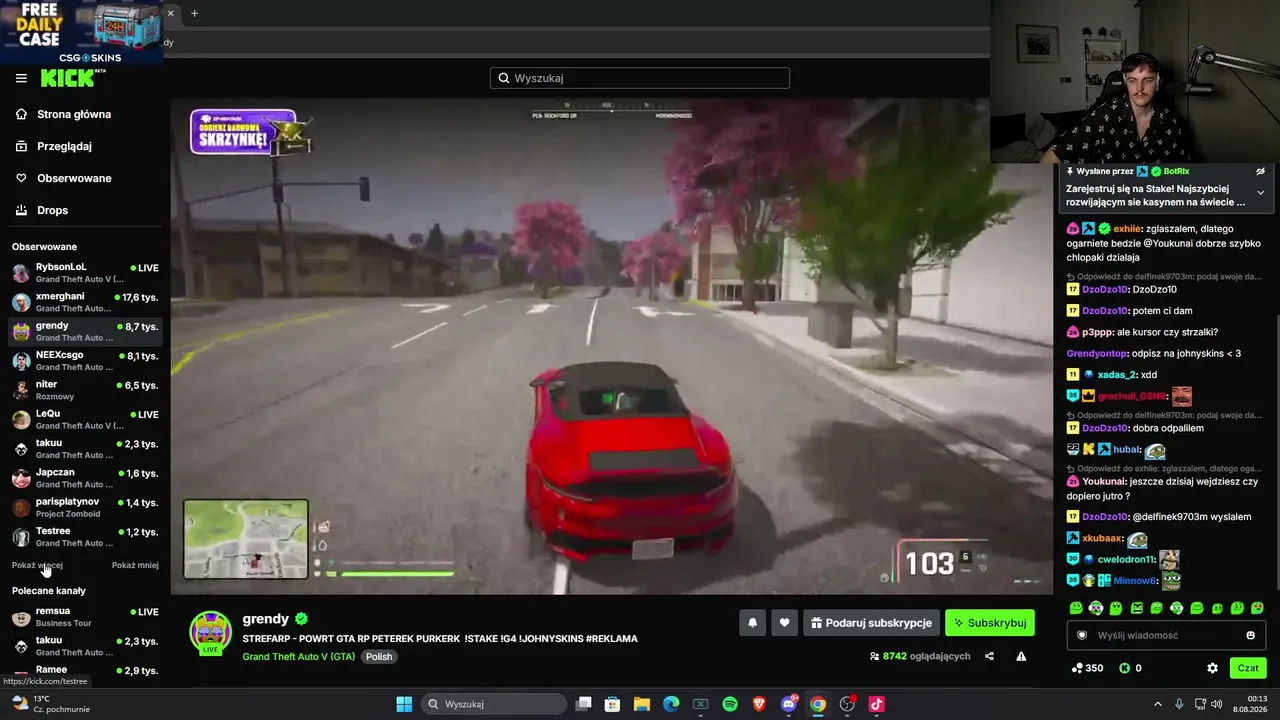Open Spotify from the taskbar
Image resolution: width=1280 pixels, height=720 pixels.
730,704
